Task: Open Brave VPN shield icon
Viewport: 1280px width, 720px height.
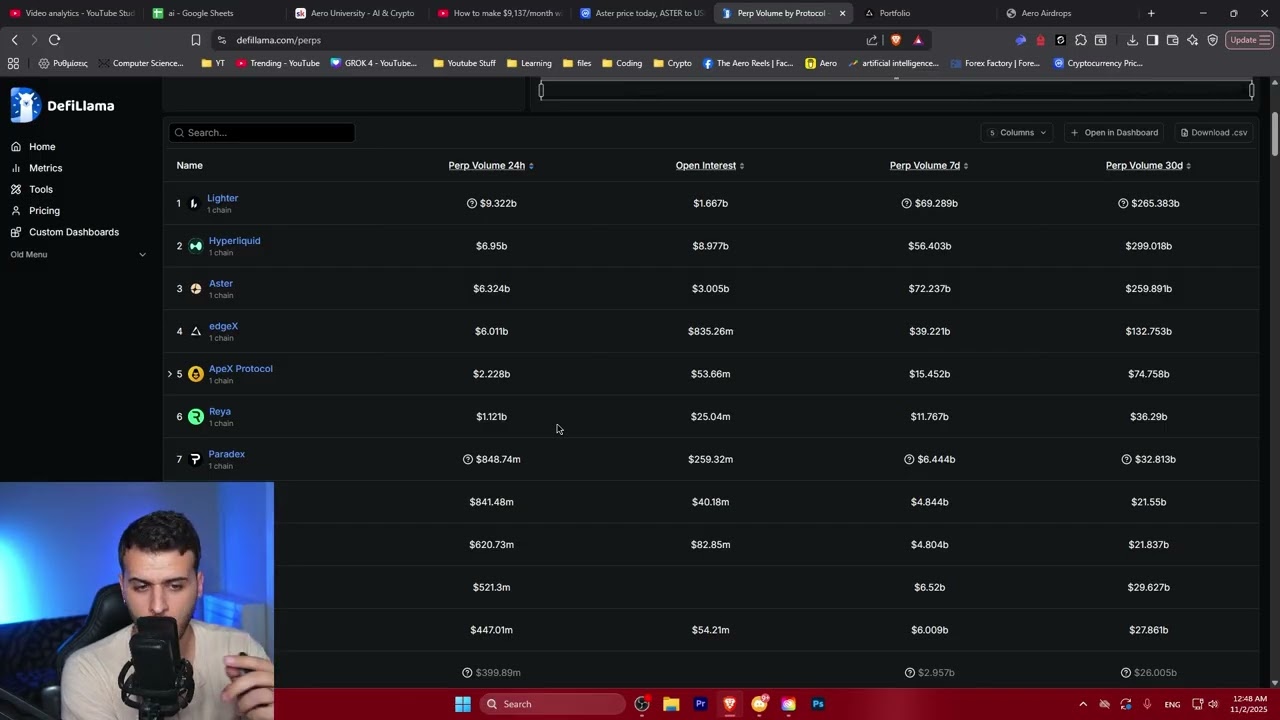Action: coord(1213,40)
